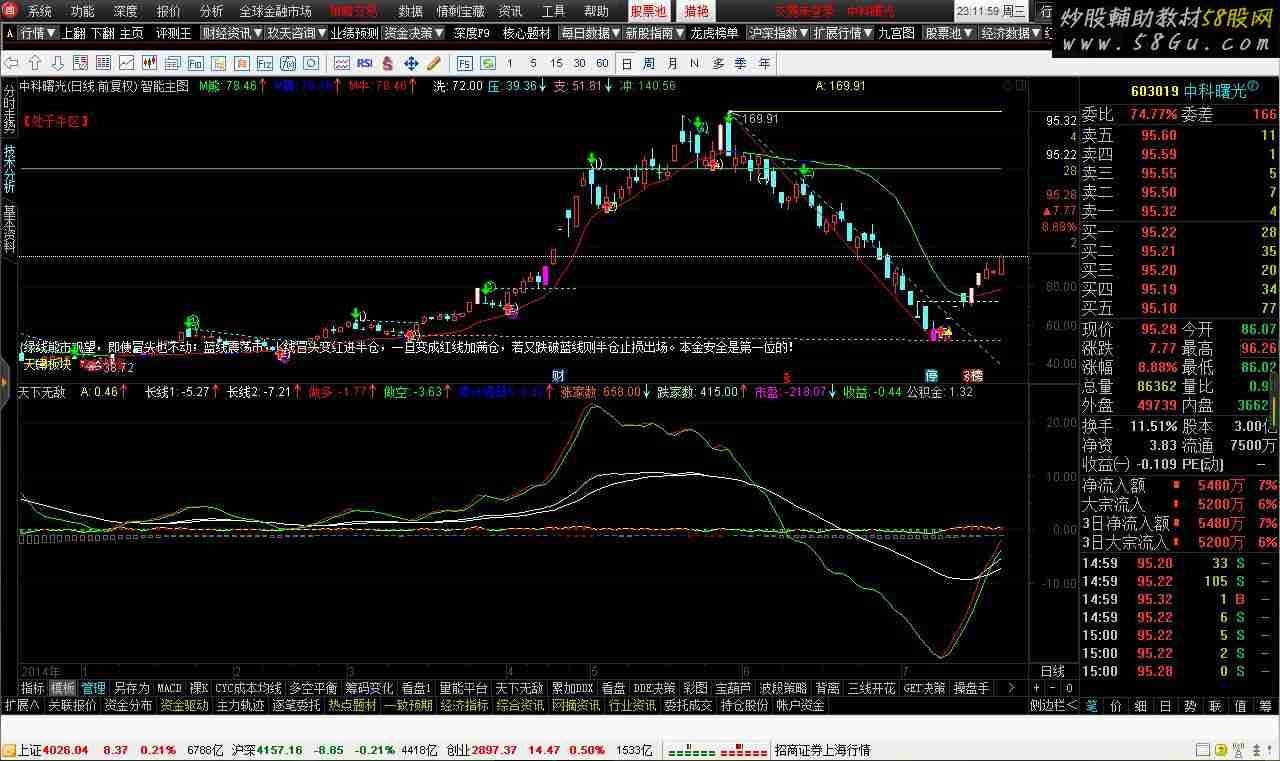Select the 周 weekly period
This screenshot has height=761, width=1280.
(649, 62)
